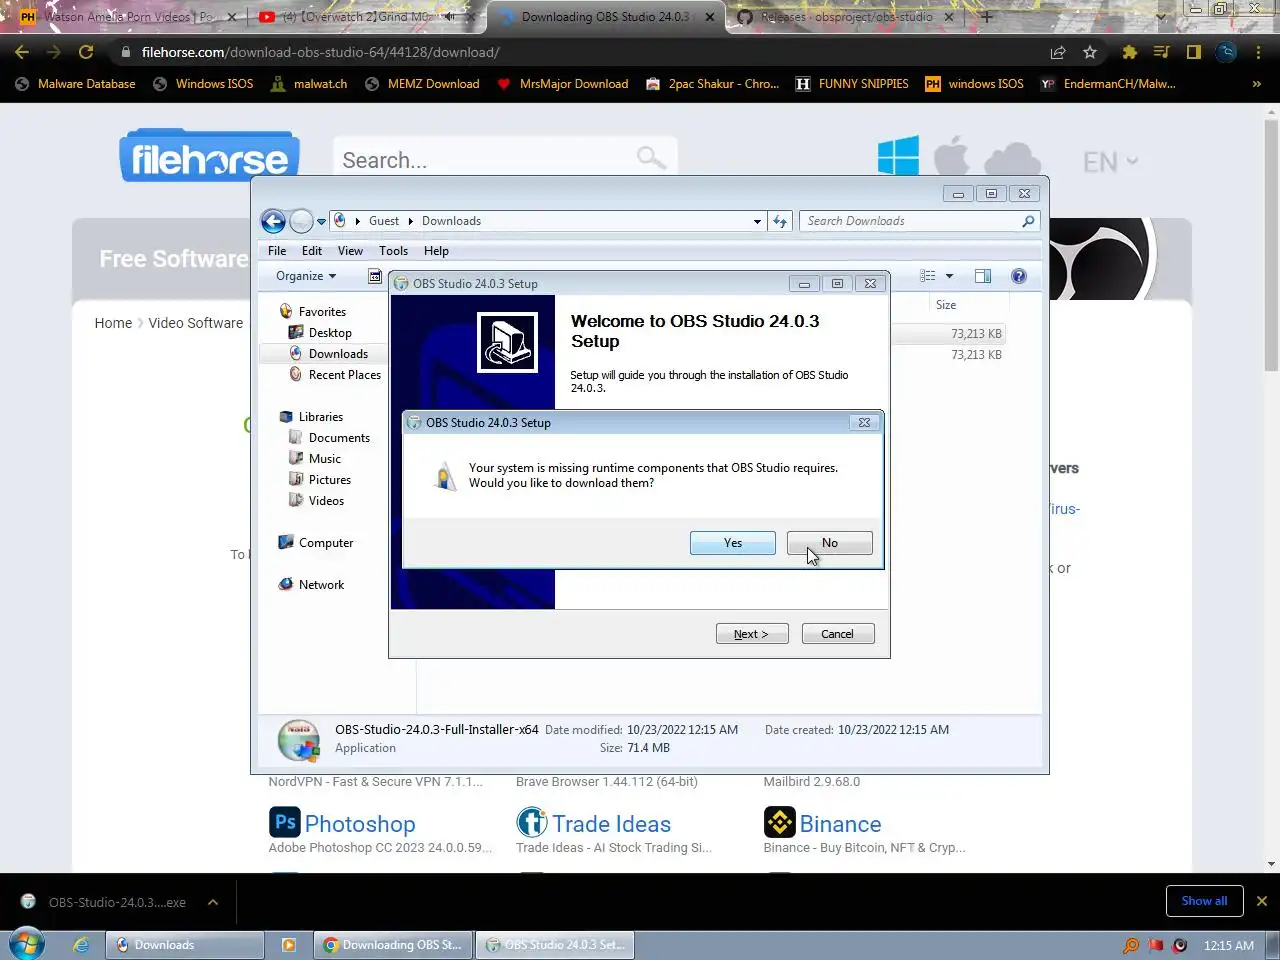This screenshot has height=960, width=1280.
Task: Click the Explorer forward arrow button
Action: pyautogui.click(x=301, y=221)
